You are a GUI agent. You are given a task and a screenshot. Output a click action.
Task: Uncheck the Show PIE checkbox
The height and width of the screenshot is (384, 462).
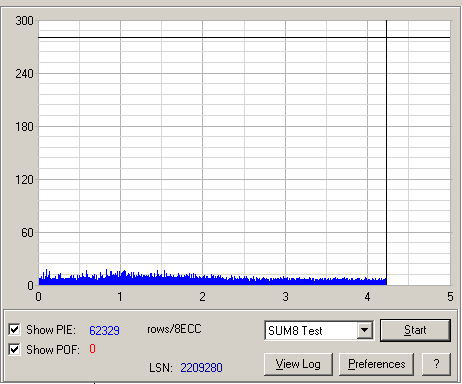(14, 330)
